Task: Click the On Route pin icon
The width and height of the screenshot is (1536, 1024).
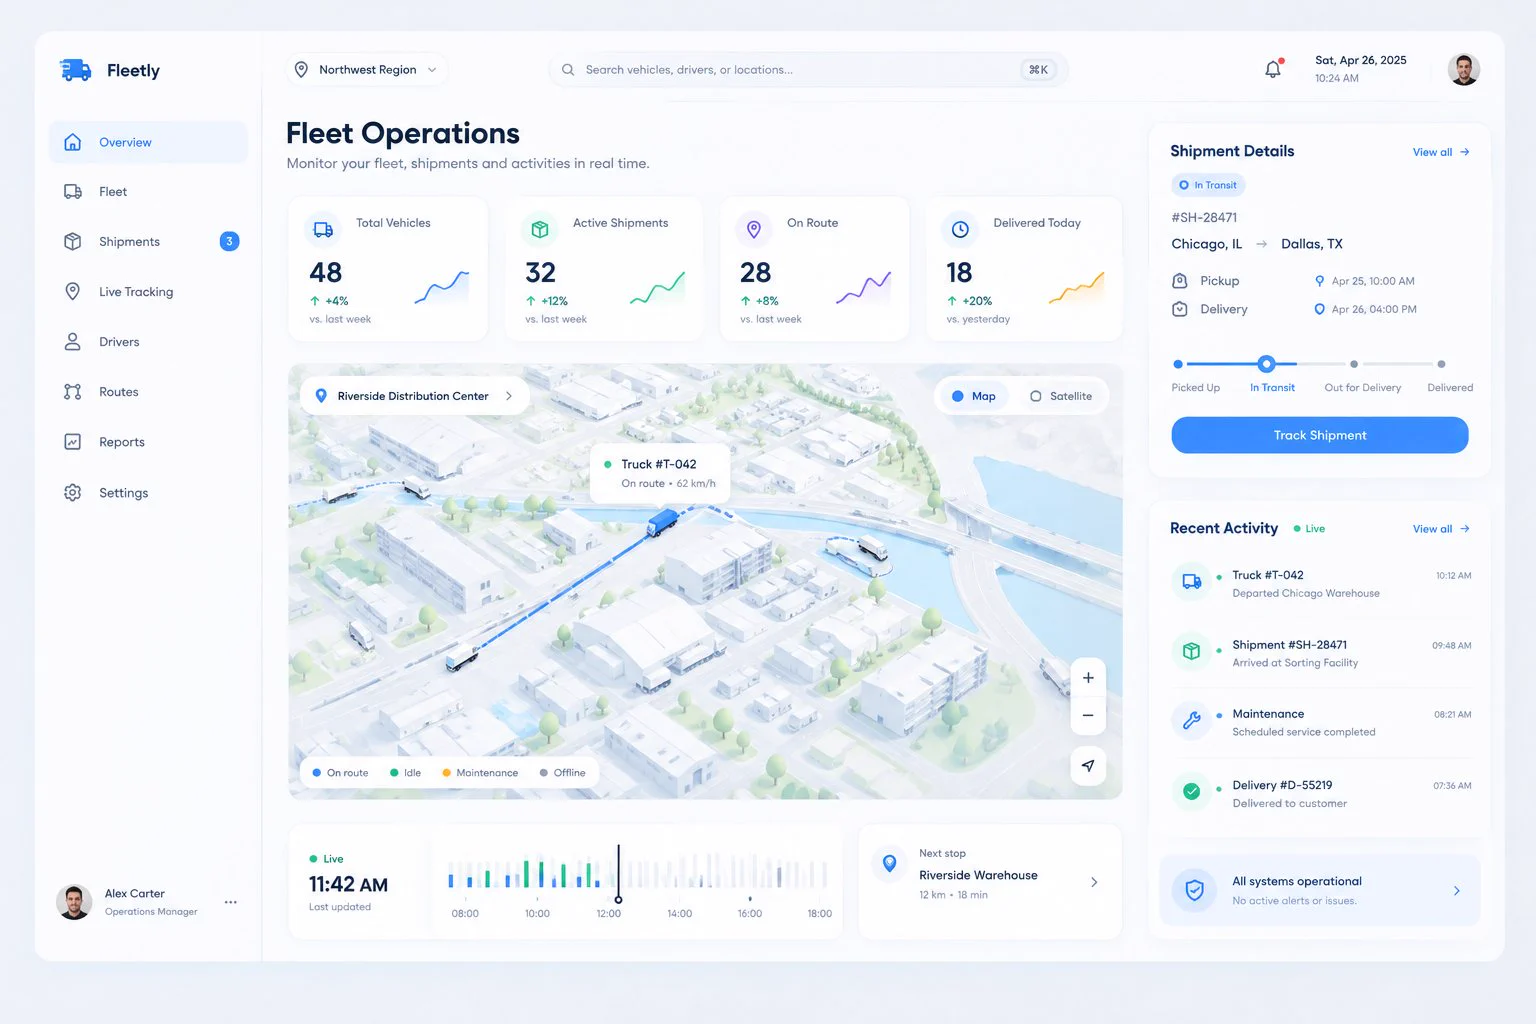Action: pos(754,230)
